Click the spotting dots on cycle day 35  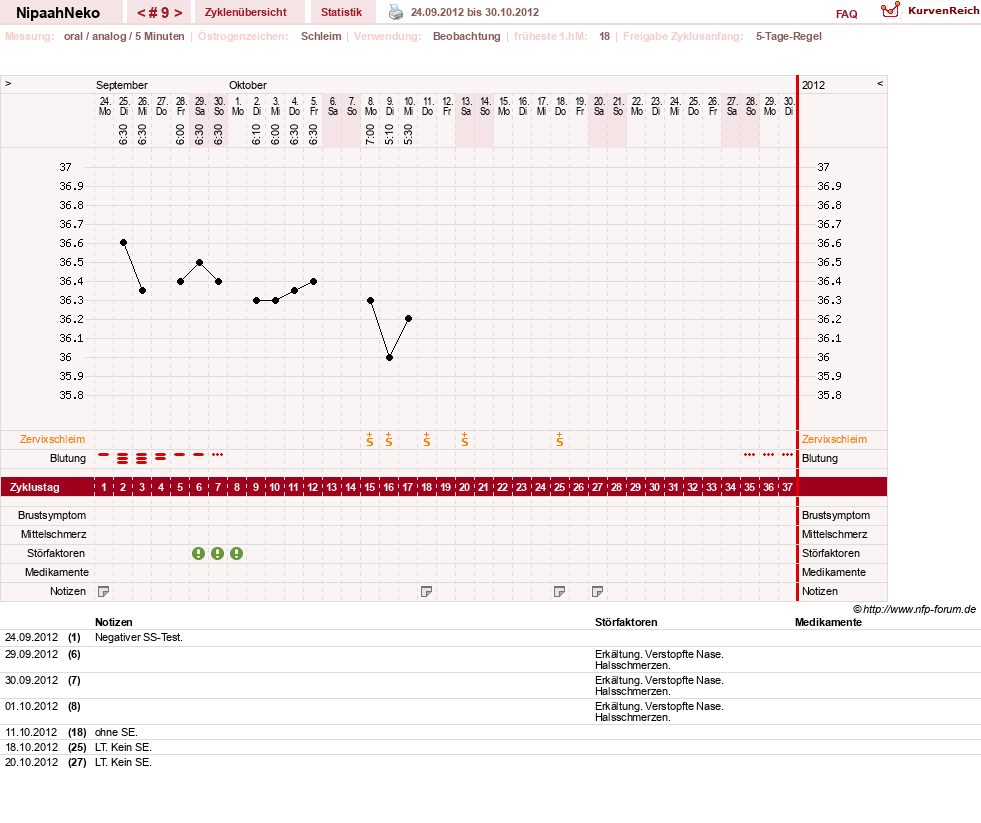(750, 454)
